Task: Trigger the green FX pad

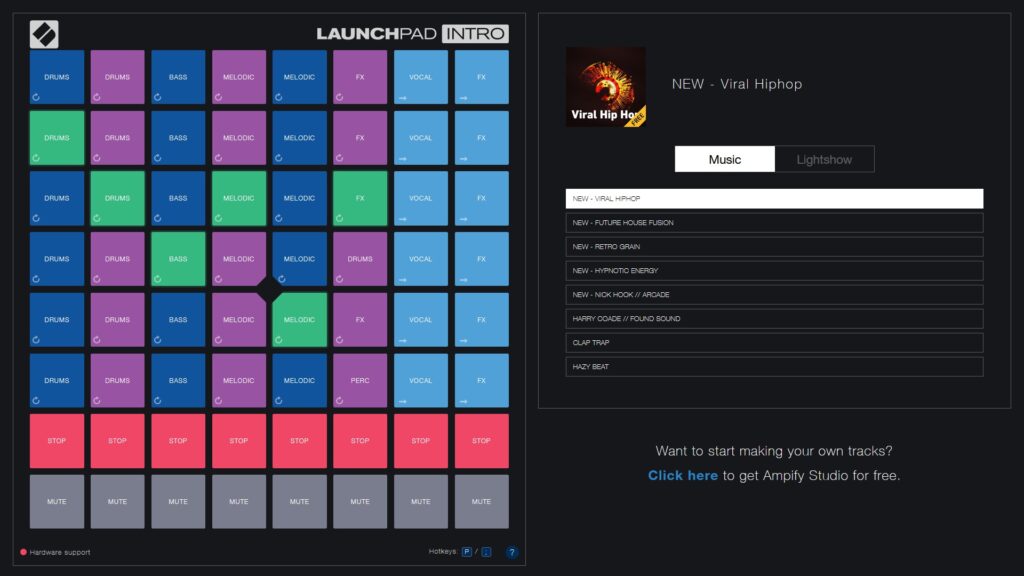Action: (360, 198)
